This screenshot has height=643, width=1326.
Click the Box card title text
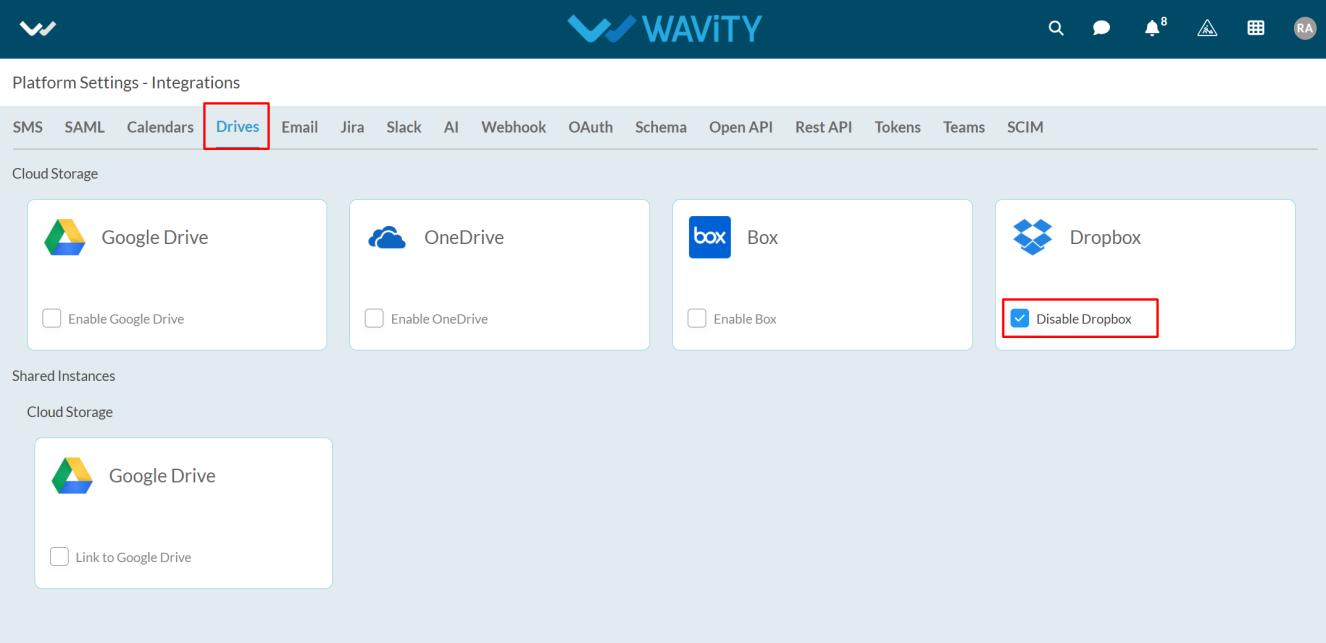click(x=762, y=237)
